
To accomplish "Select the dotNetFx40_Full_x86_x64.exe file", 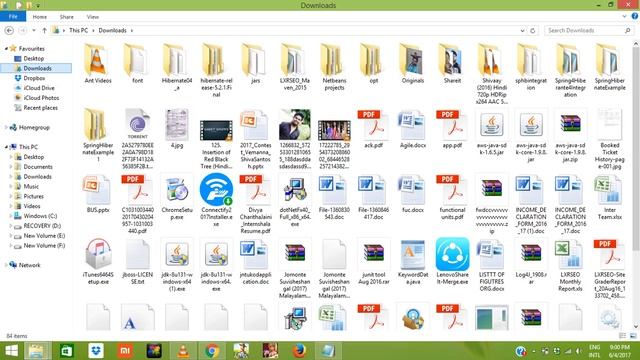I will pyautogui.click(x=295, y=200).
